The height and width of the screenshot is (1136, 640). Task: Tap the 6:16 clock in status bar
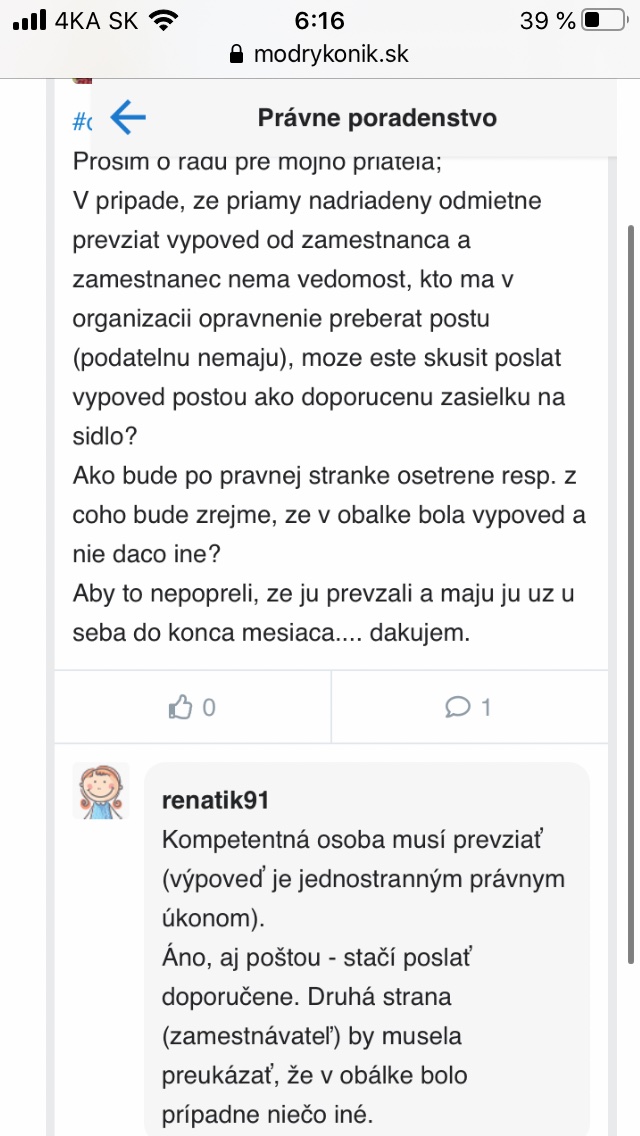click(320, 20)
